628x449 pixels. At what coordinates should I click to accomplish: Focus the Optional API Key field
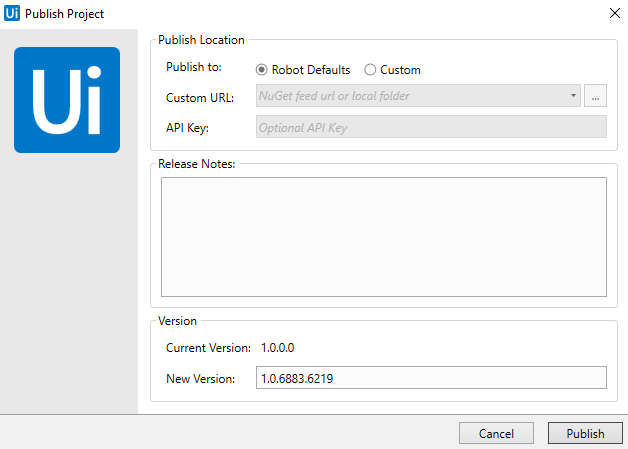coord(430,127)
